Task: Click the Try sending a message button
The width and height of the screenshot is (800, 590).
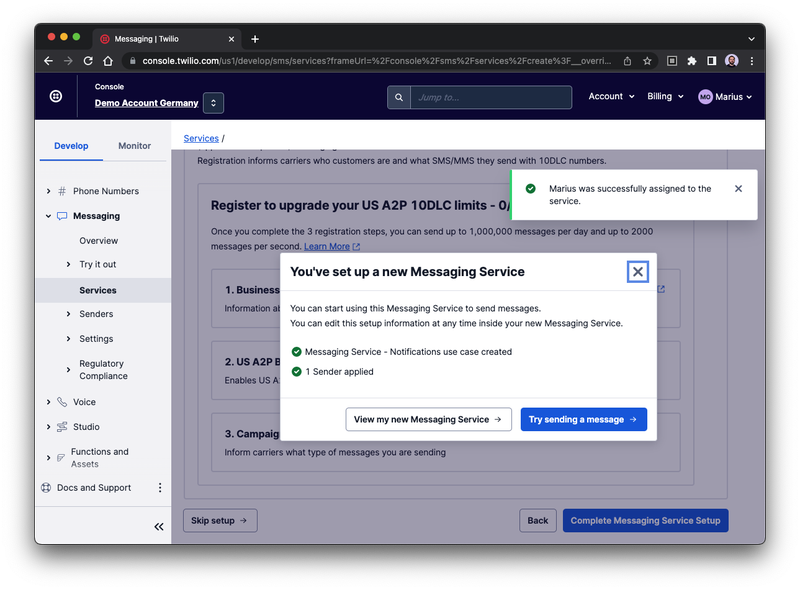Action: [x=583, y=419]
